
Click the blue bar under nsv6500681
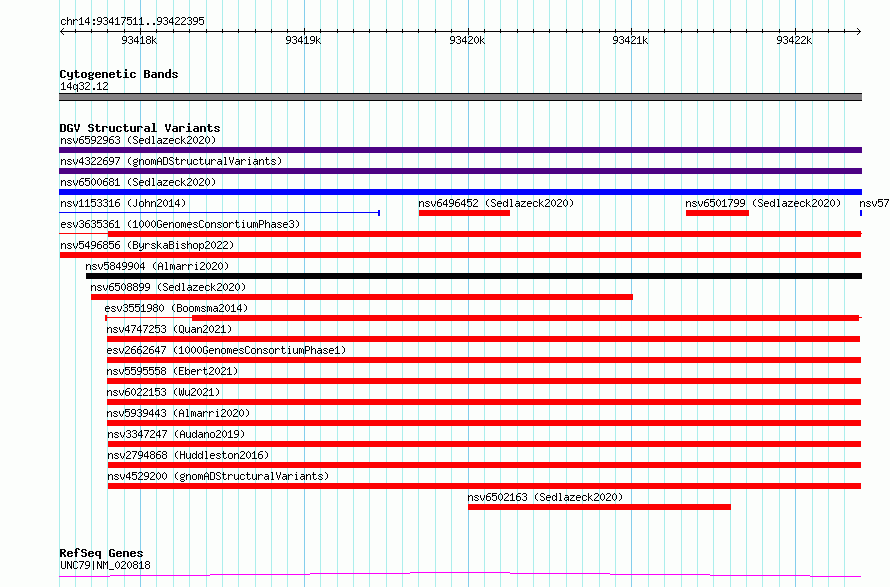click(x=460, y=192)
